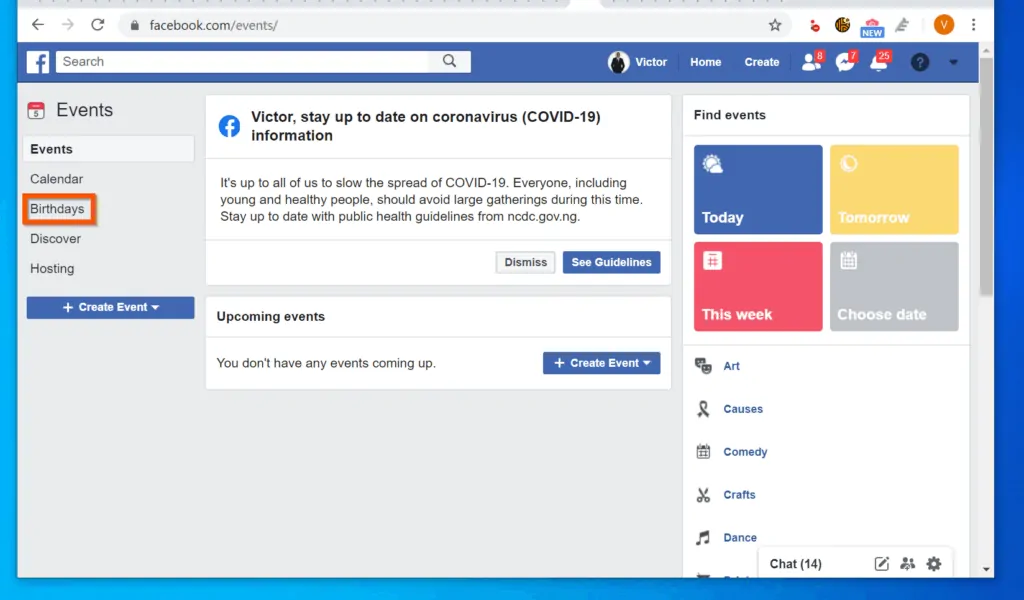Open Chrome profile avatar V
The image size is (1024, 600).
click(944, 25)
